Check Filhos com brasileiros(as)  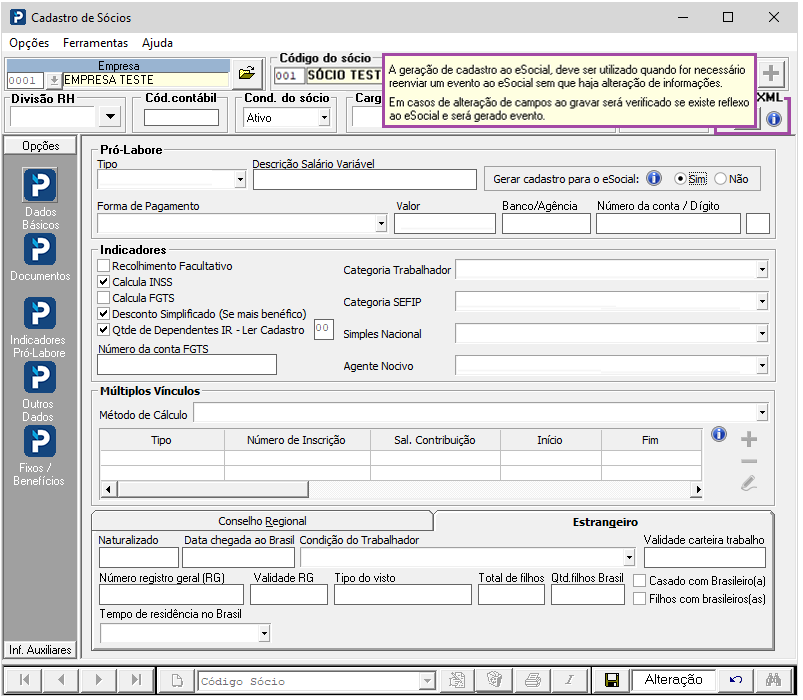point(639,598)
